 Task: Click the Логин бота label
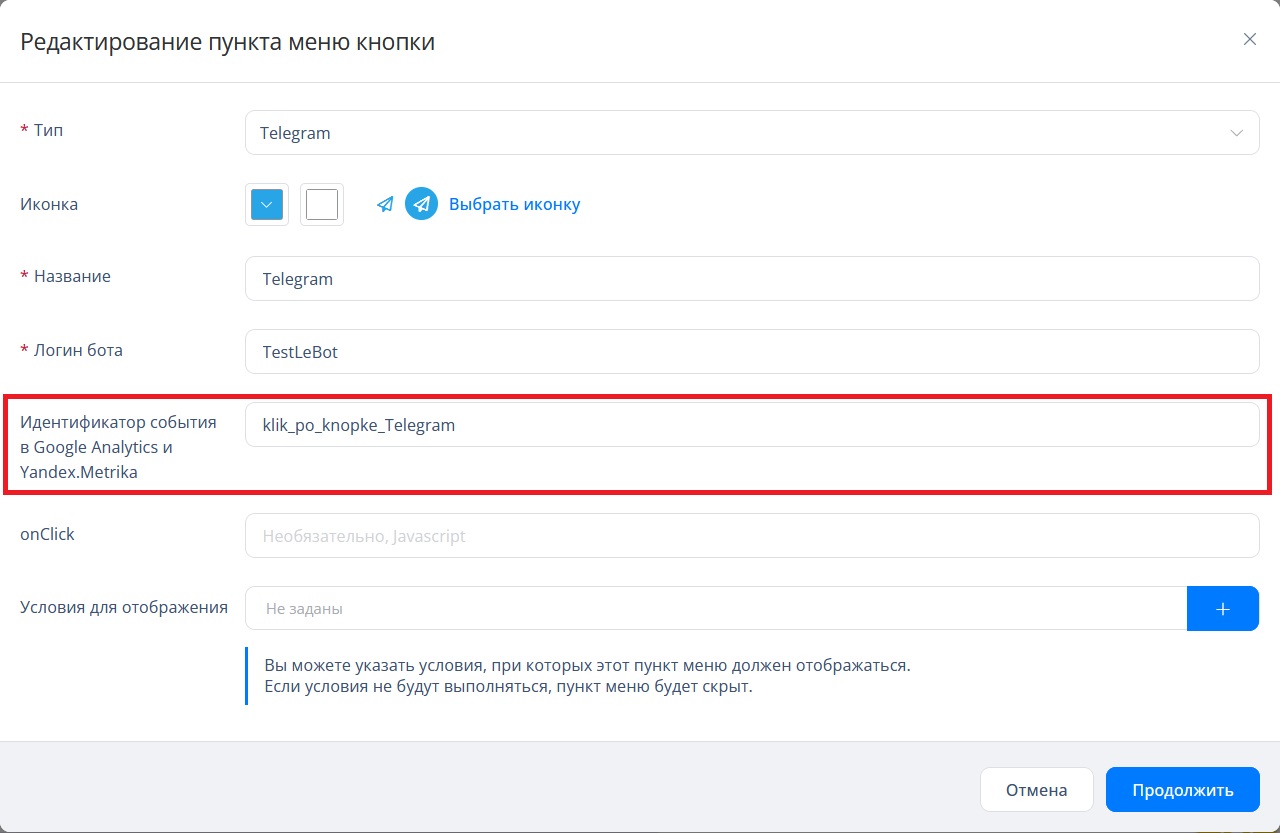[x=78, y=350]
